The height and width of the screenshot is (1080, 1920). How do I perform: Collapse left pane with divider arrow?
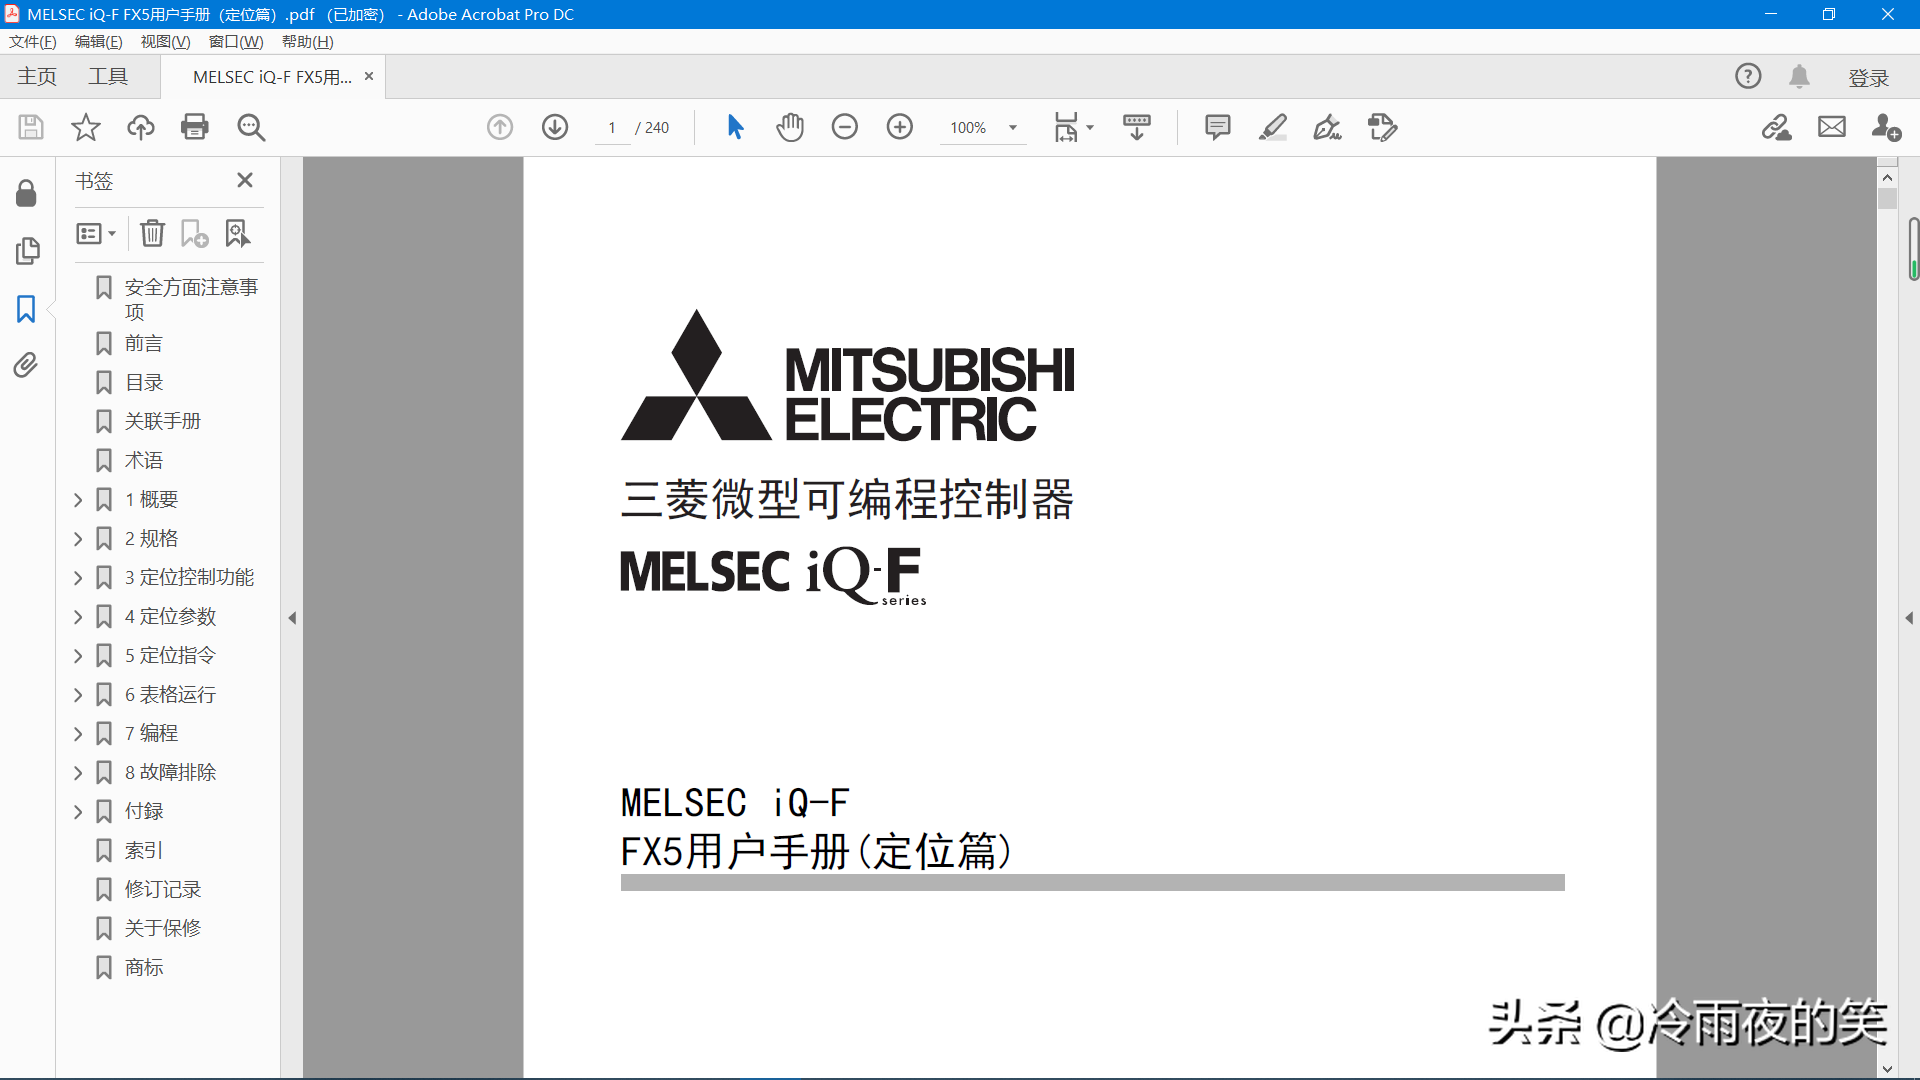click(x=292, y=618)
